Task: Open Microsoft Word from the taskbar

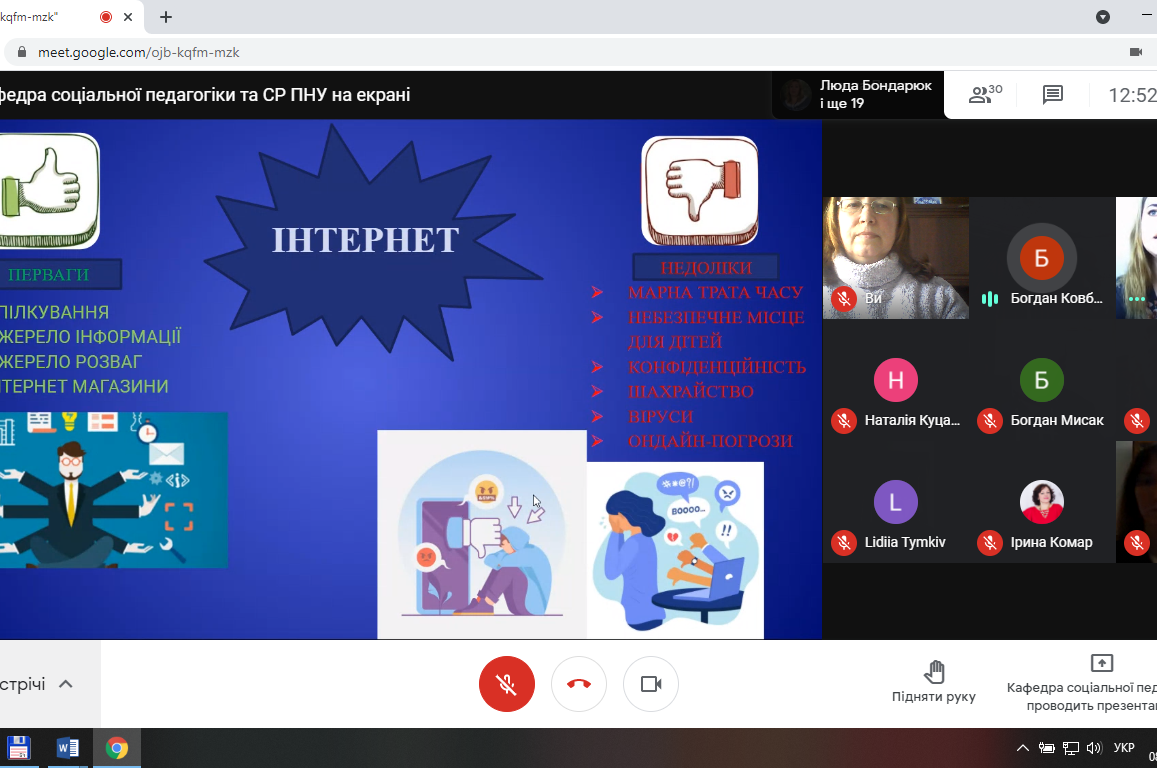Action: 68,748
